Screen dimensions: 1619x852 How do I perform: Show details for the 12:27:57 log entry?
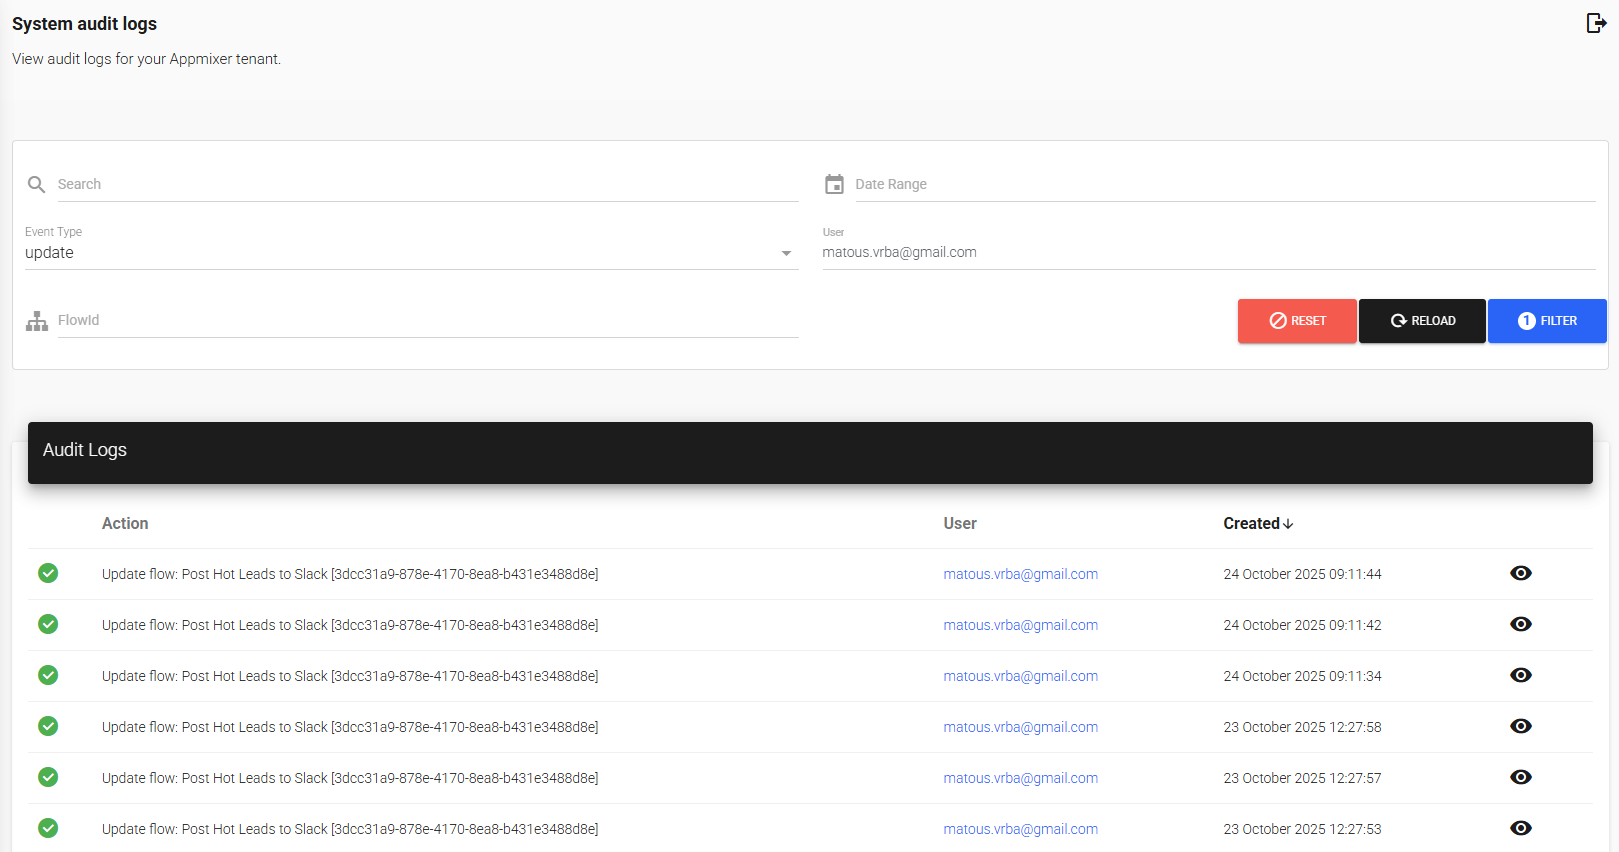[x=1520, y=777]
